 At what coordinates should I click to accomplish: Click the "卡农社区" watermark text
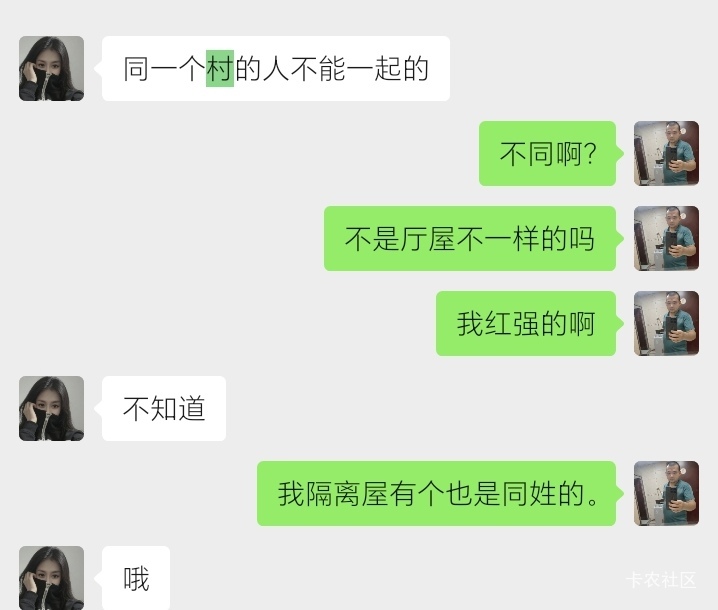(x=661, y=580)
